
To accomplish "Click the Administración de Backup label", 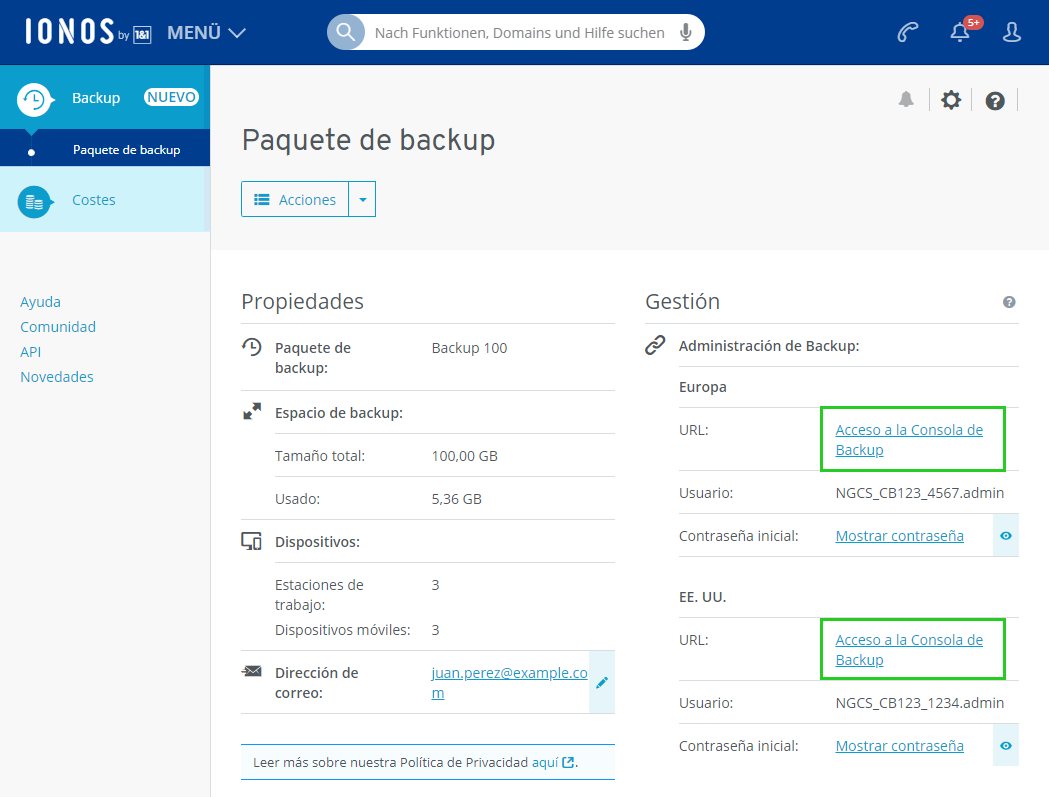I will point(769,346).
